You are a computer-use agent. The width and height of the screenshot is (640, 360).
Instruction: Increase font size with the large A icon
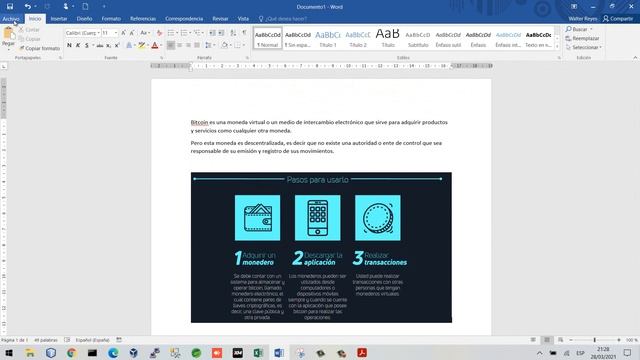tap(123, 33)
